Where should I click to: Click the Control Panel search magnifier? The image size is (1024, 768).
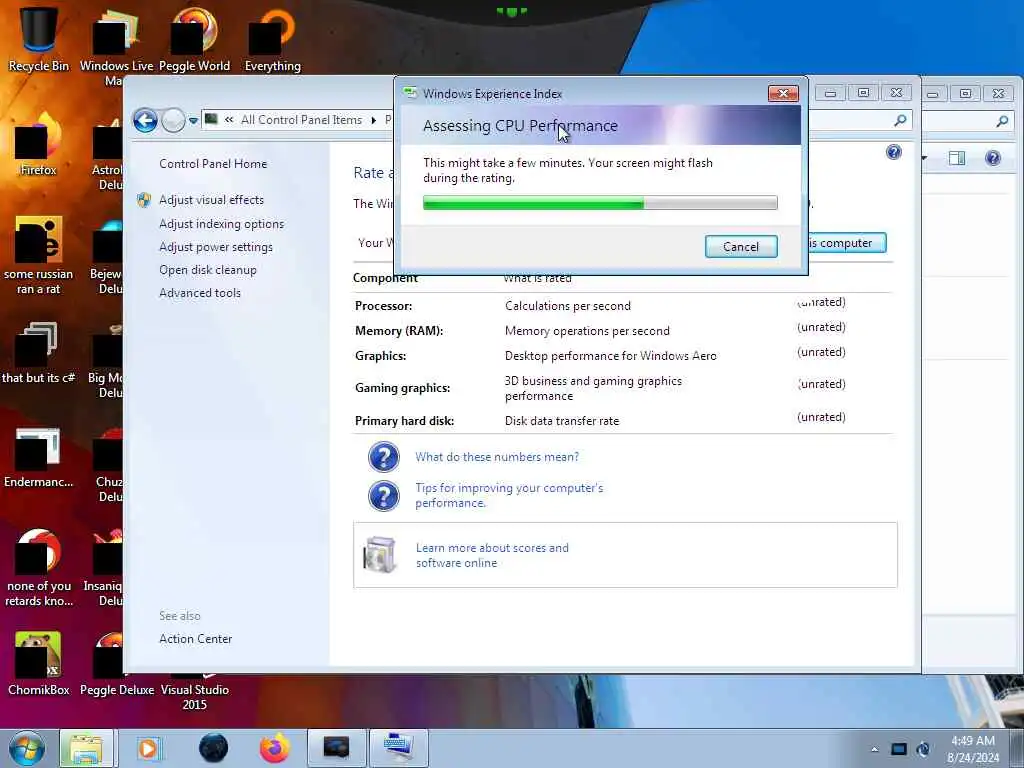click(900, 120)
